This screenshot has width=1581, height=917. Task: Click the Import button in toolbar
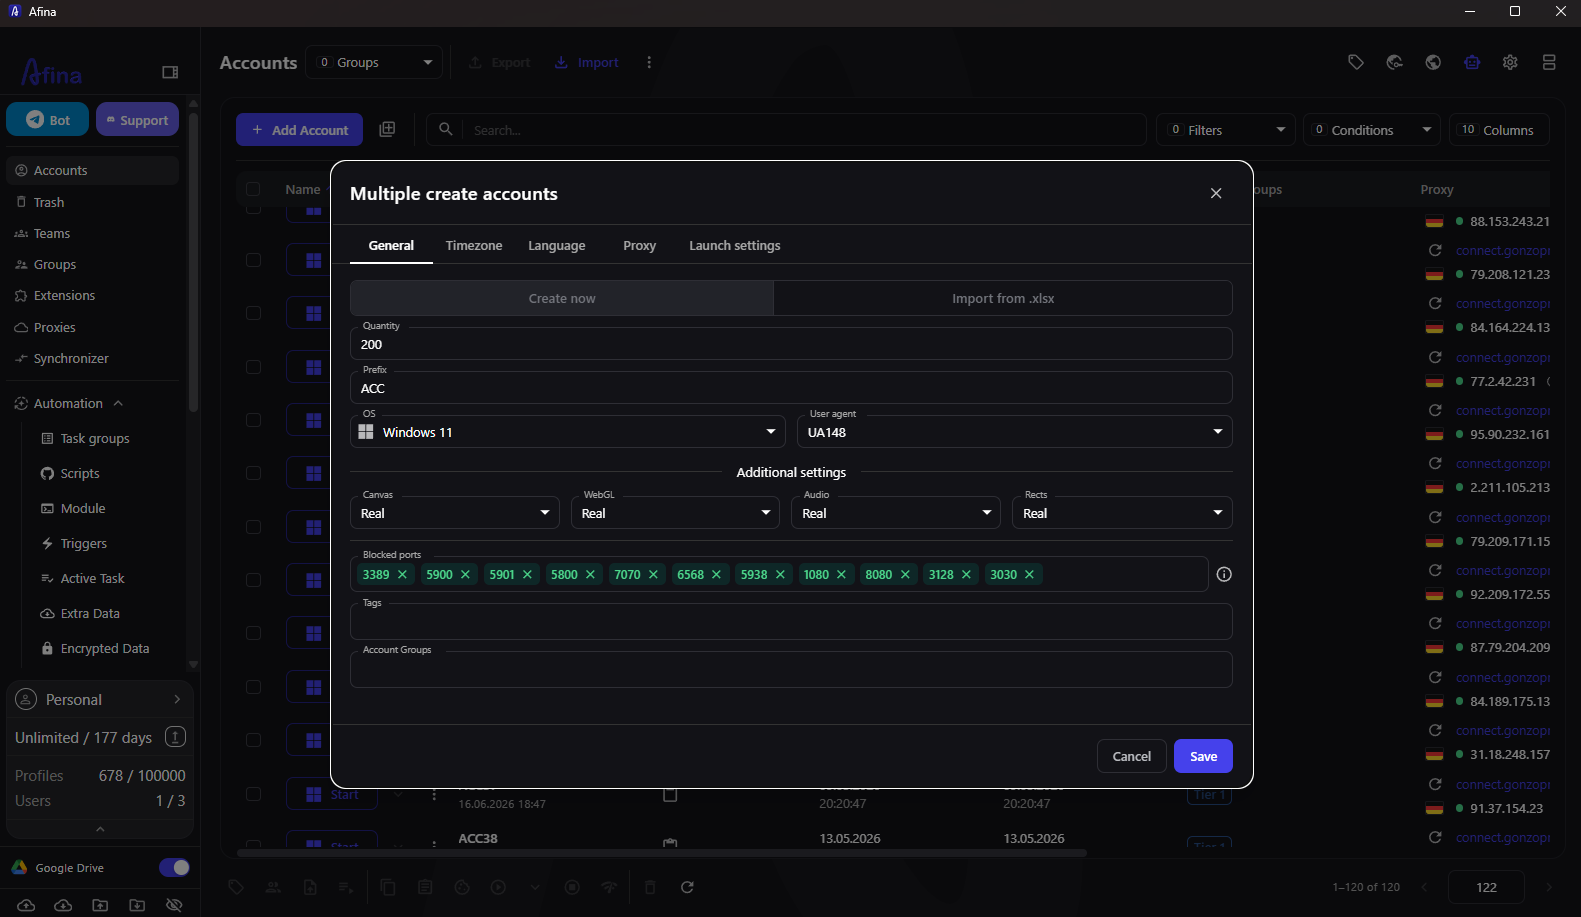click(x=587, y=62)
